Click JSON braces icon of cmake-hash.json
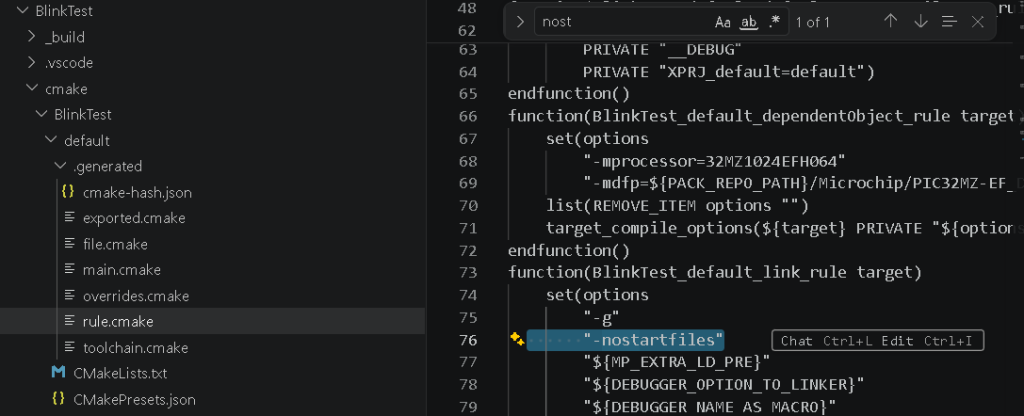The width and height of the screenshot is (1024, 416). point(67,192)
